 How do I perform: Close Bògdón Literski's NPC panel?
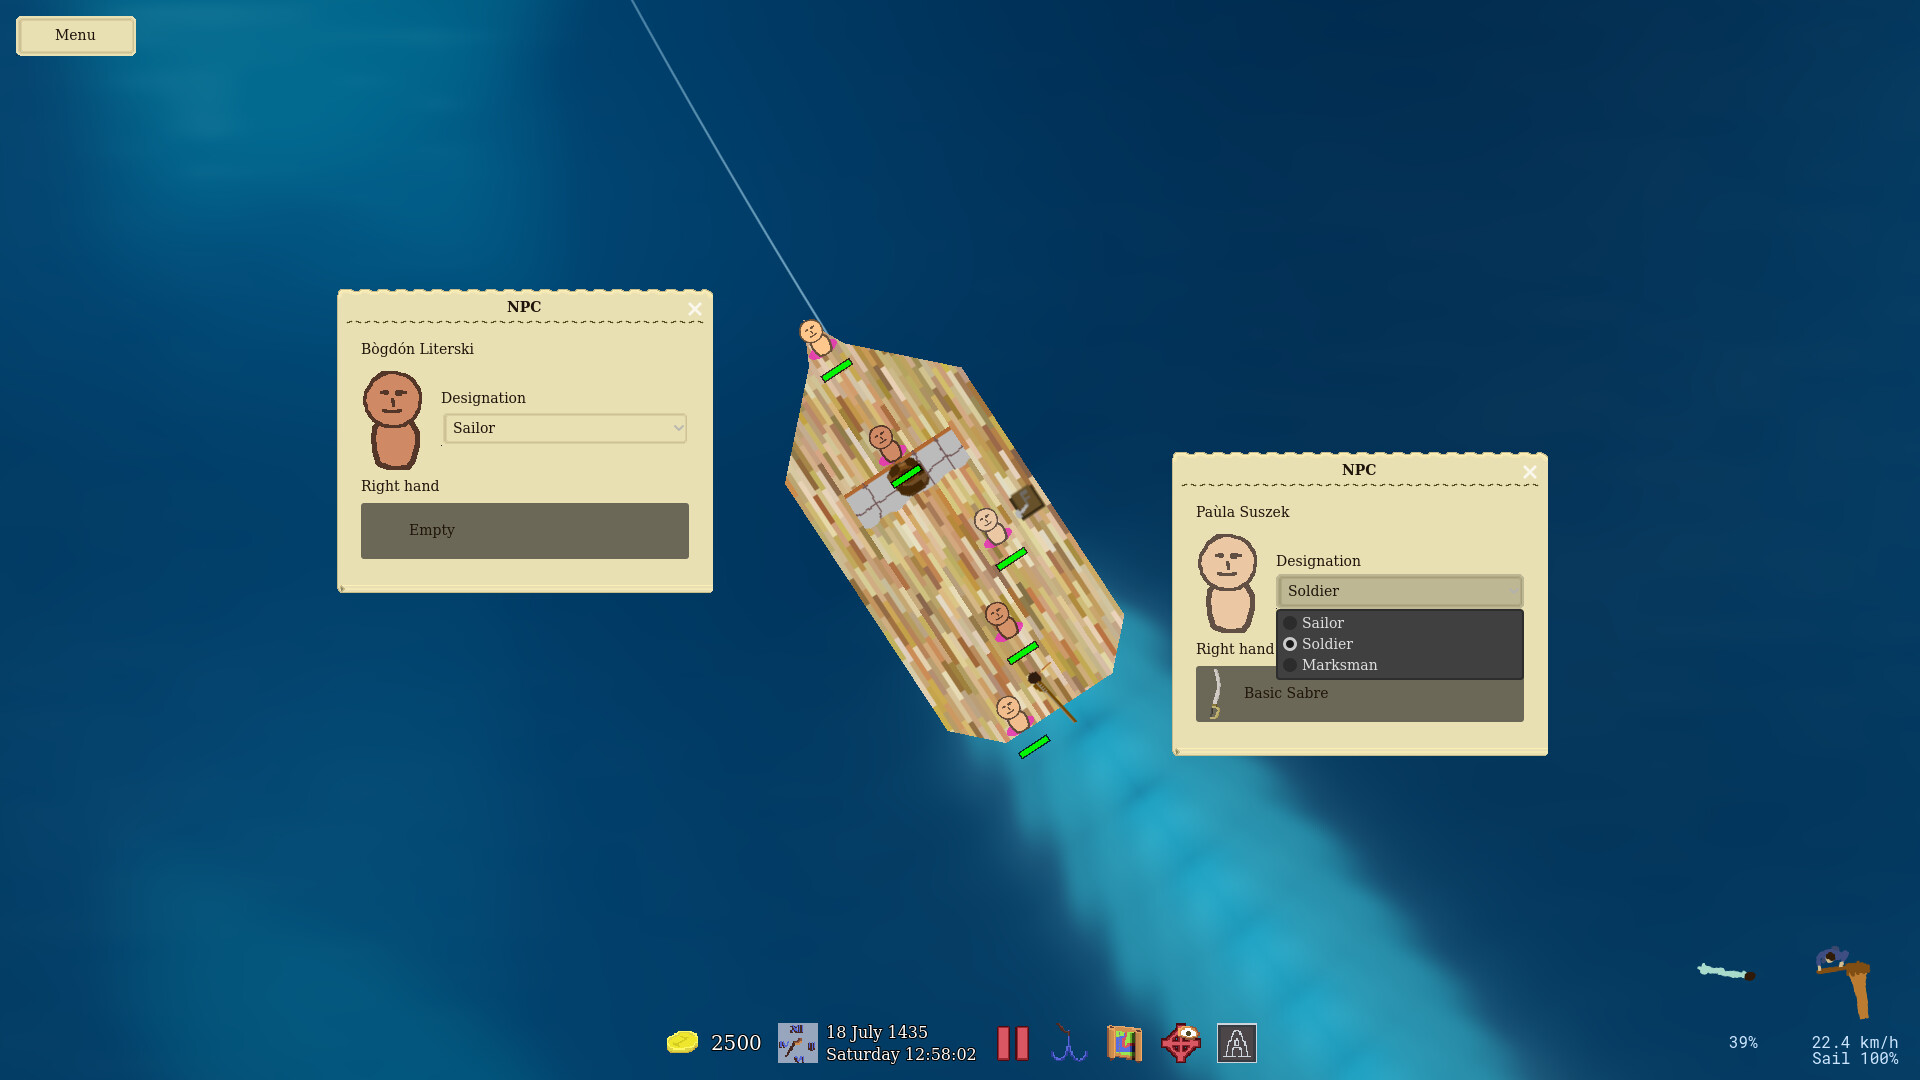[695, 309]
